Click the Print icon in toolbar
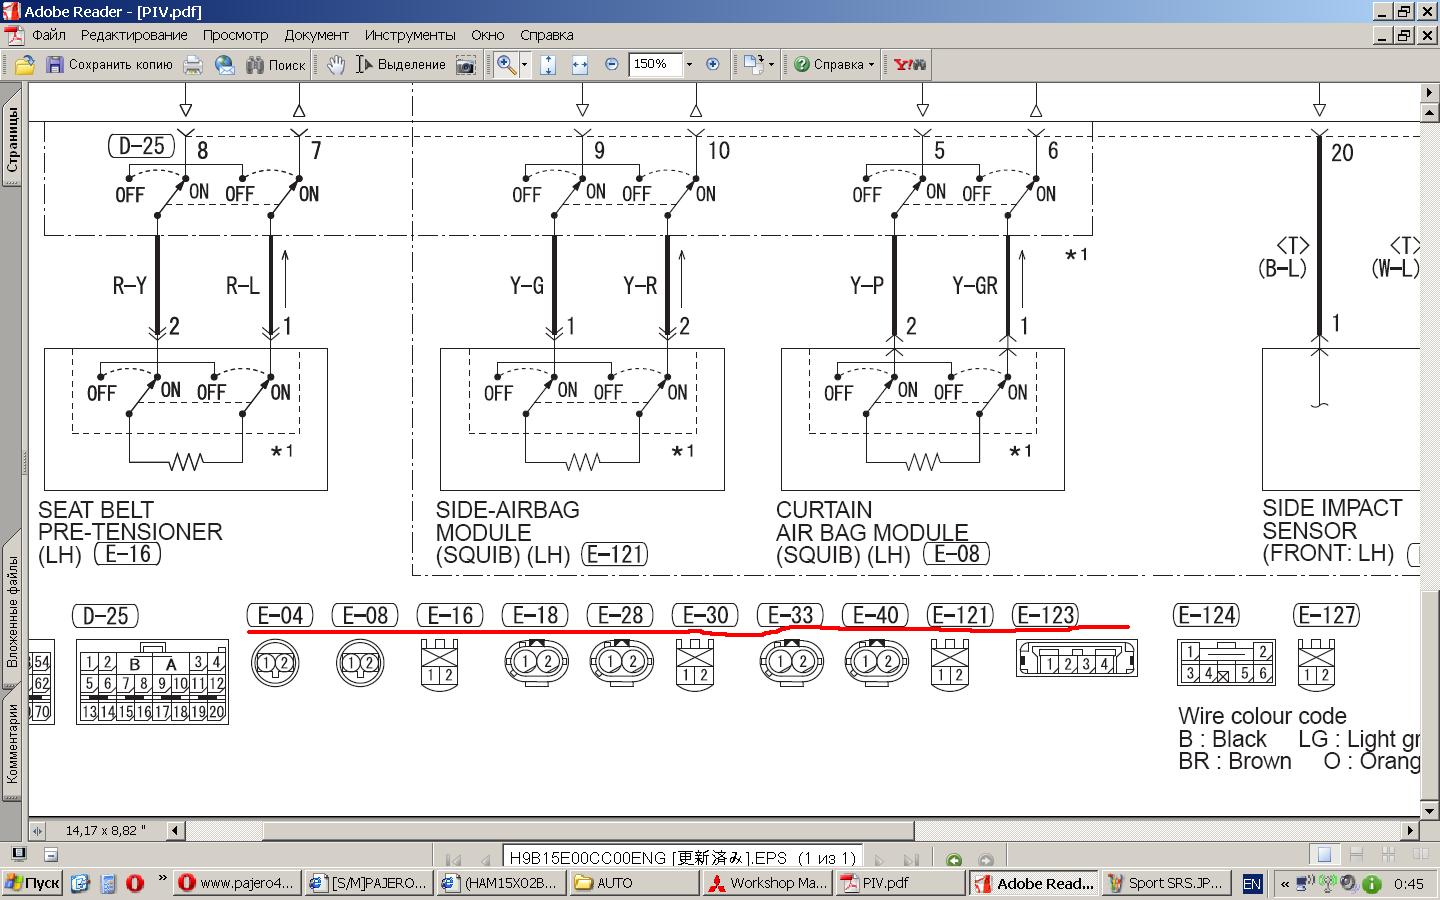The width and height of the screenshot is (1440, 900). coord(193,65)
